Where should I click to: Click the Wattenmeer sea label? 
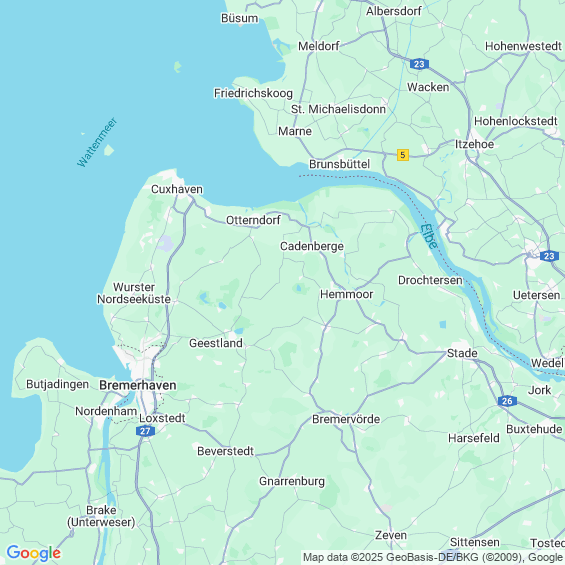[x=97, y=142]
